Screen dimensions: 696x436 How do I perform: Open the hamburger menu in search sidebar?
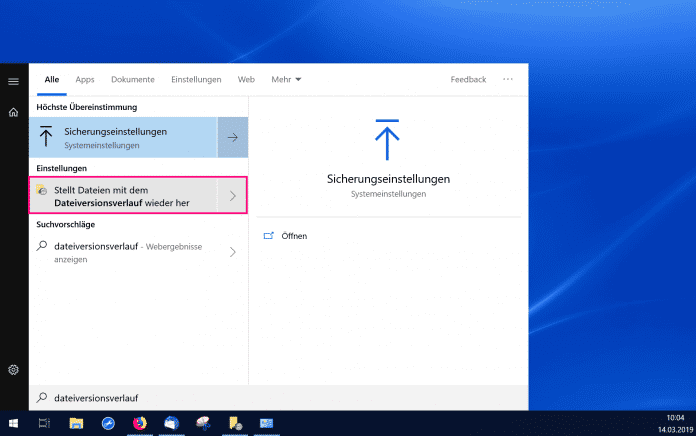pos(13,80)
